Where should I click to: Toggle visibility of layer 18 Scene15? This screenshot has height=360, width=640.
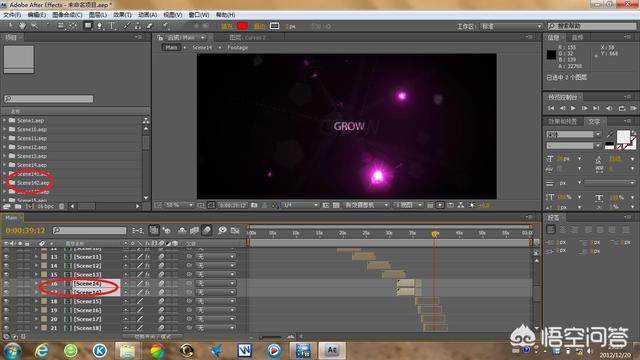click(x=6, y=301)
